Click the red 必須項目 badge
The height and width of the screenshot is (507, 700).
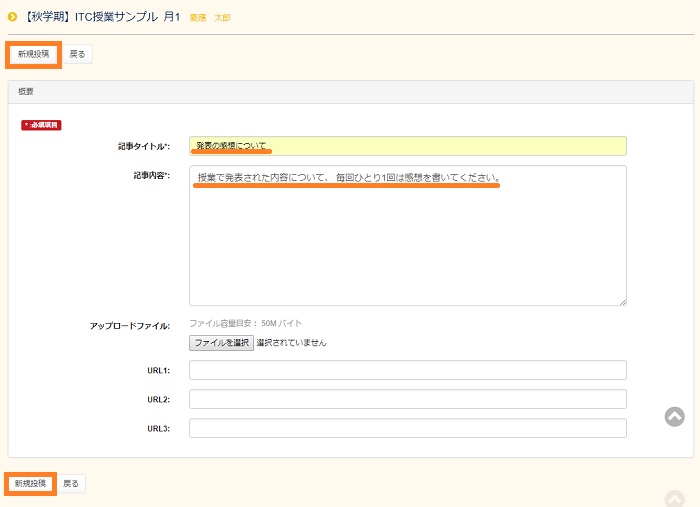[x=42, y=125]
